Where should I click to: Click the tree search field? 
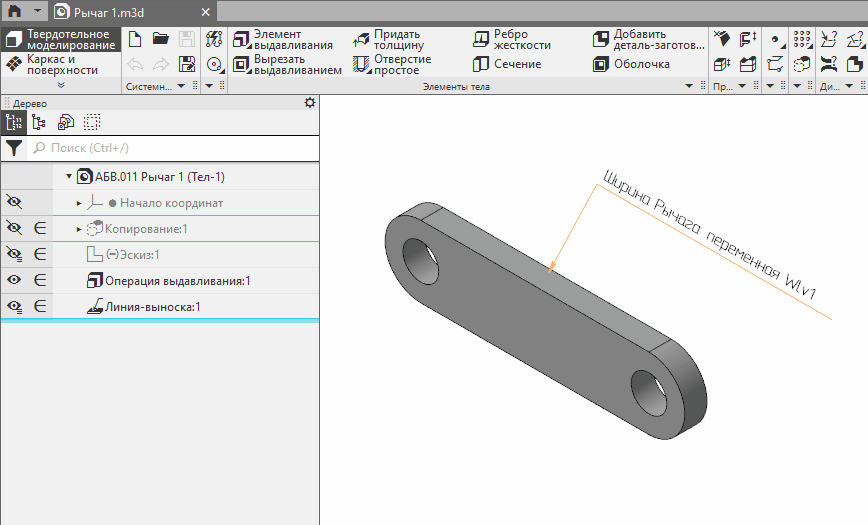[170, 148]
